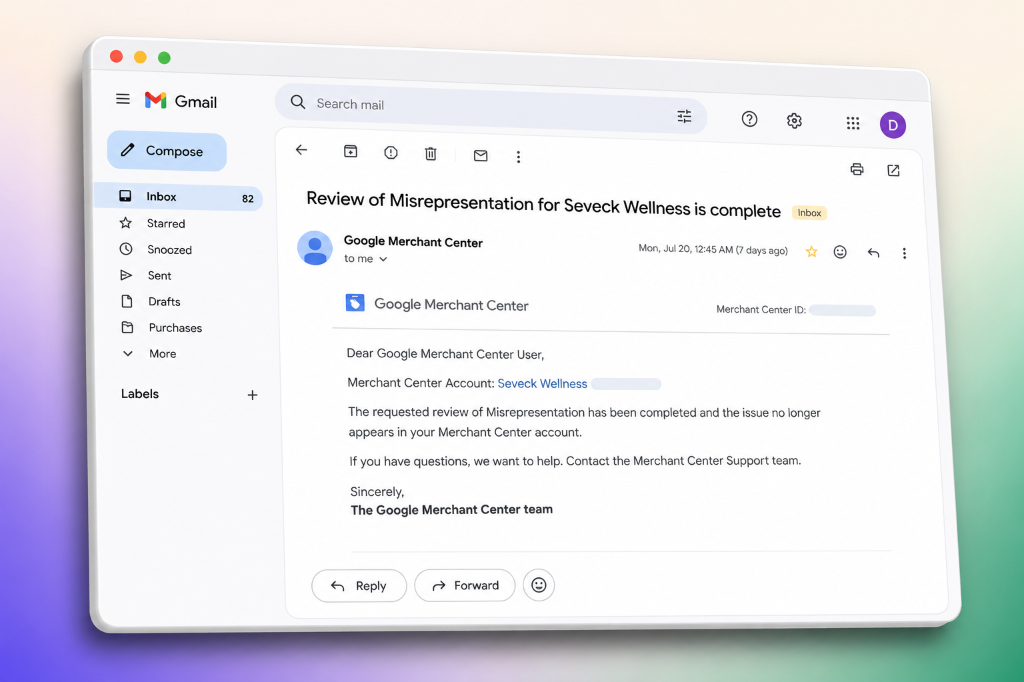1024x682 pixels.
Task: Report this email as spam
Action: [391, 153]
